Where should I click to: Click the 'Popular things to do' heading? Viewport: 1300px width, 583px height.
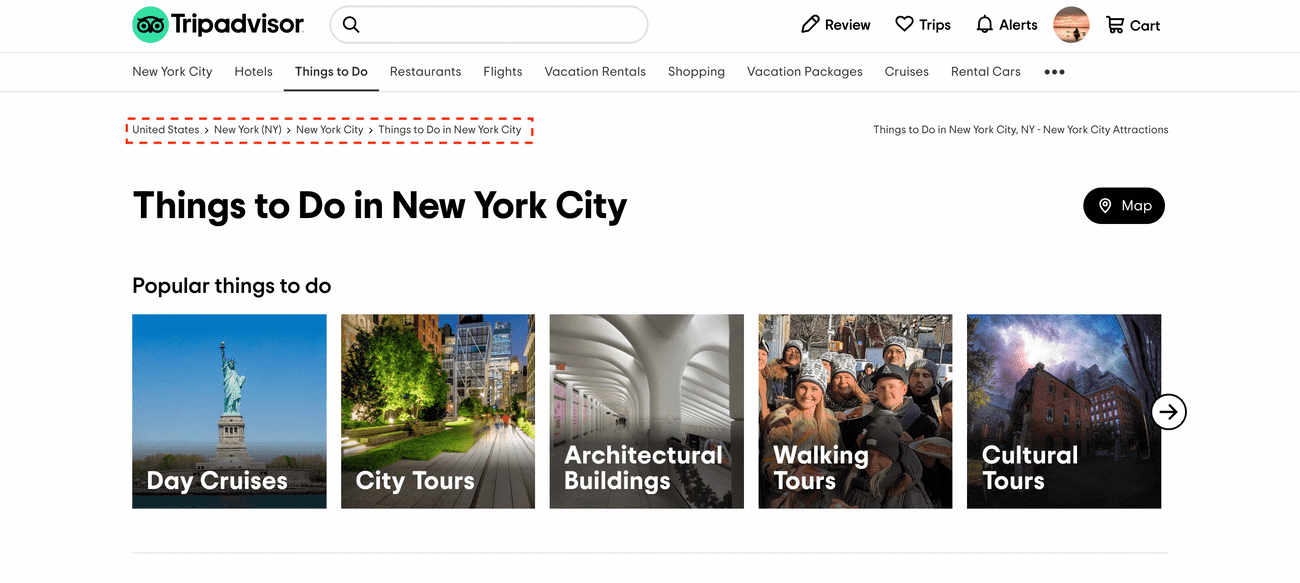click(232, 286)
